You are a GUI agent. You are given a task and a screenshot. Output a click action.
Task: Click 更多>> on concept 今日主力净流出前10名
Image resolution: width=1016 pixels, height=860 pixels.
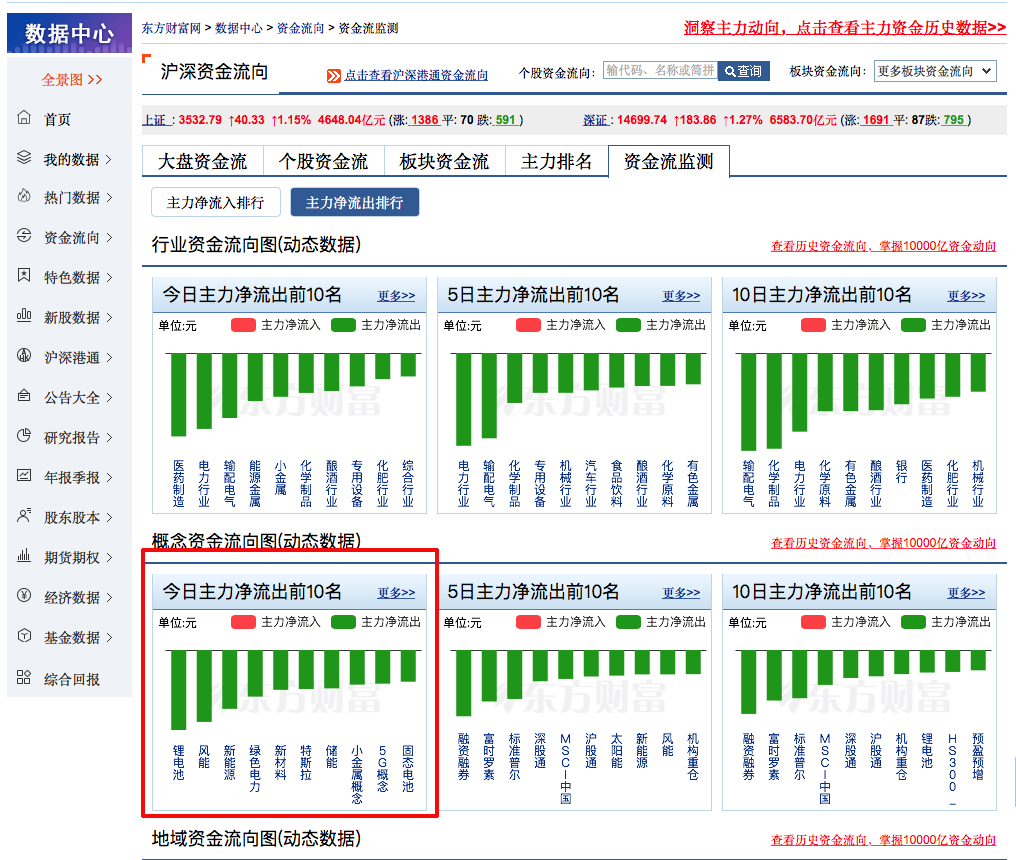click(x=396, y=593)
